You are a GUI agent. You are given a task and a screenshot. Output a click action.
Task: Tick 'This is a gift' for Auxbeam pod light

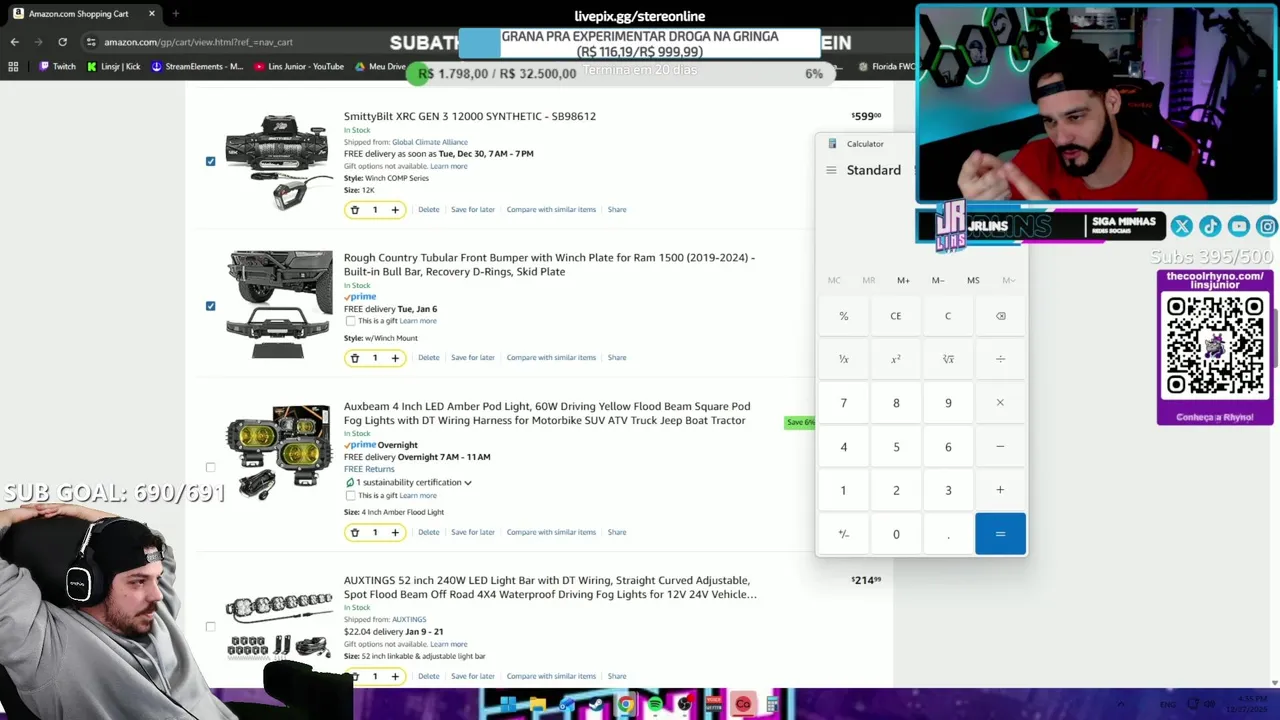pyautogui.click(x=350, y=495)
